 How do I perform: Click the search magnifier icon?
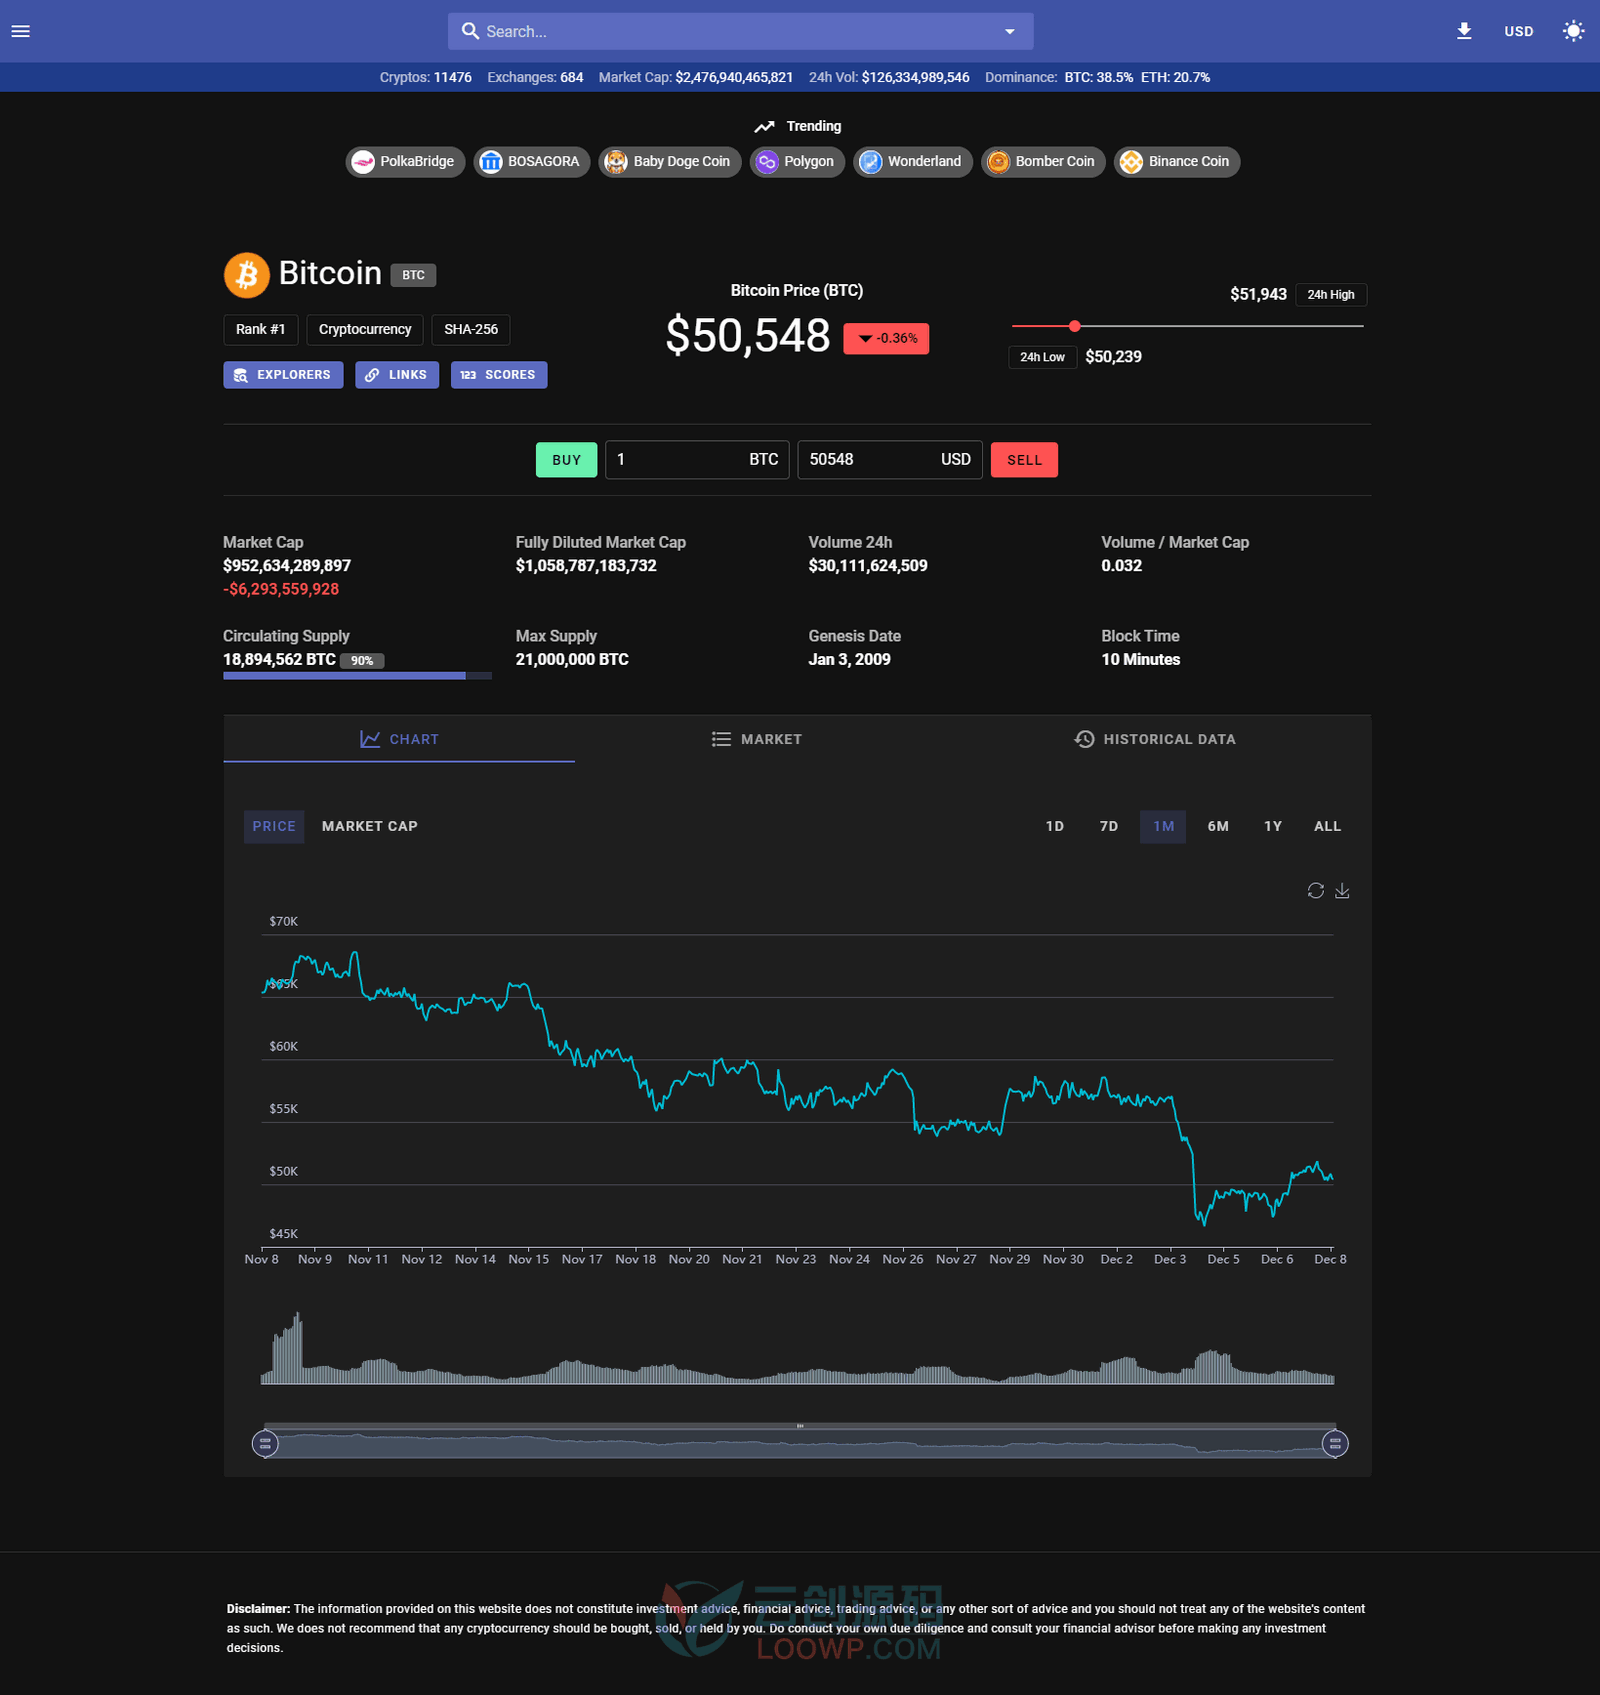click(x=470, y=31)
